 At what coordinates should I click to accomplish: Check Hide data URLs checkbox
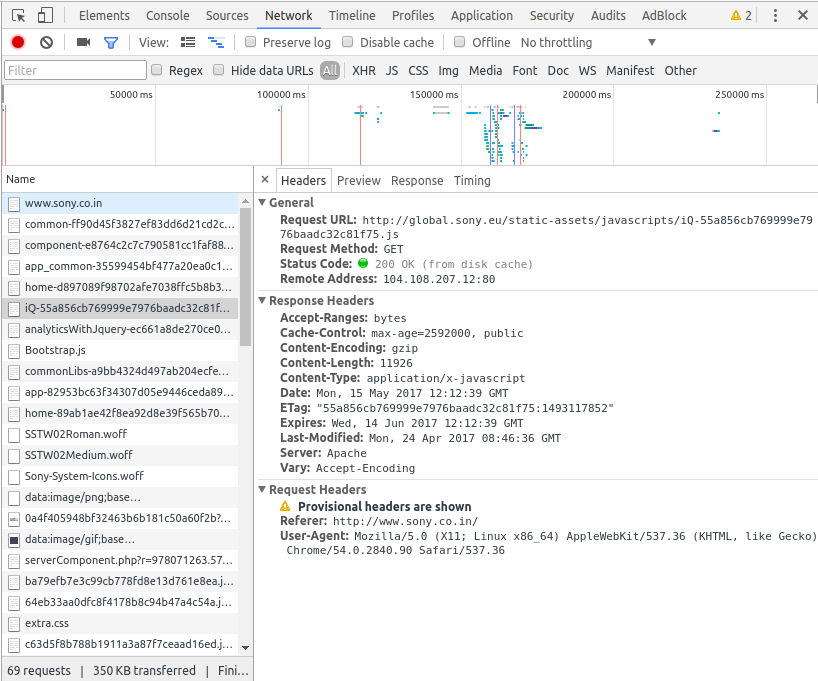[219, 70]
